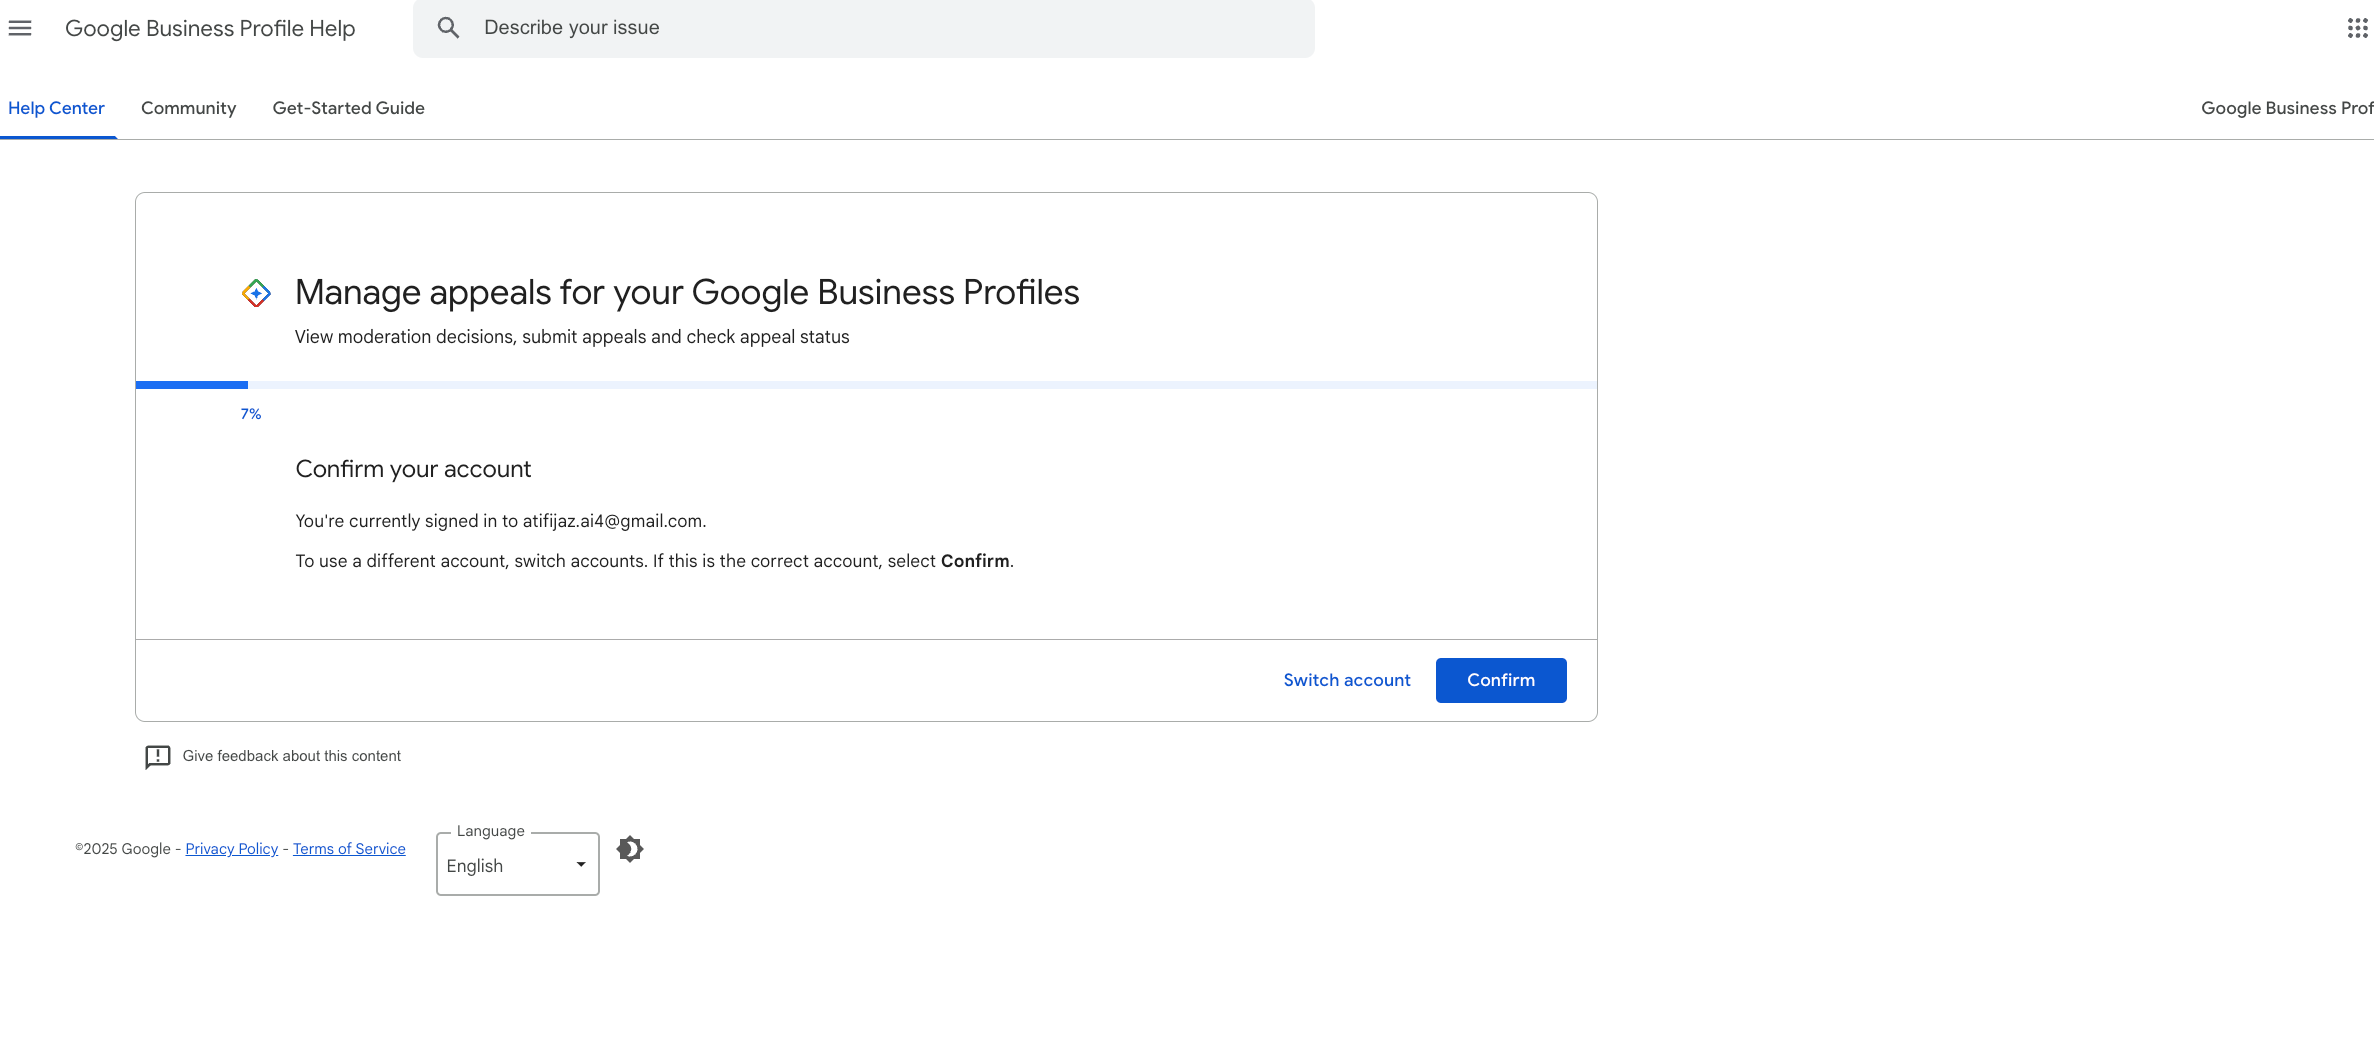Click Give feedback about this content
Viewport: 2374px width, 1042px height.
click(292, 757)
